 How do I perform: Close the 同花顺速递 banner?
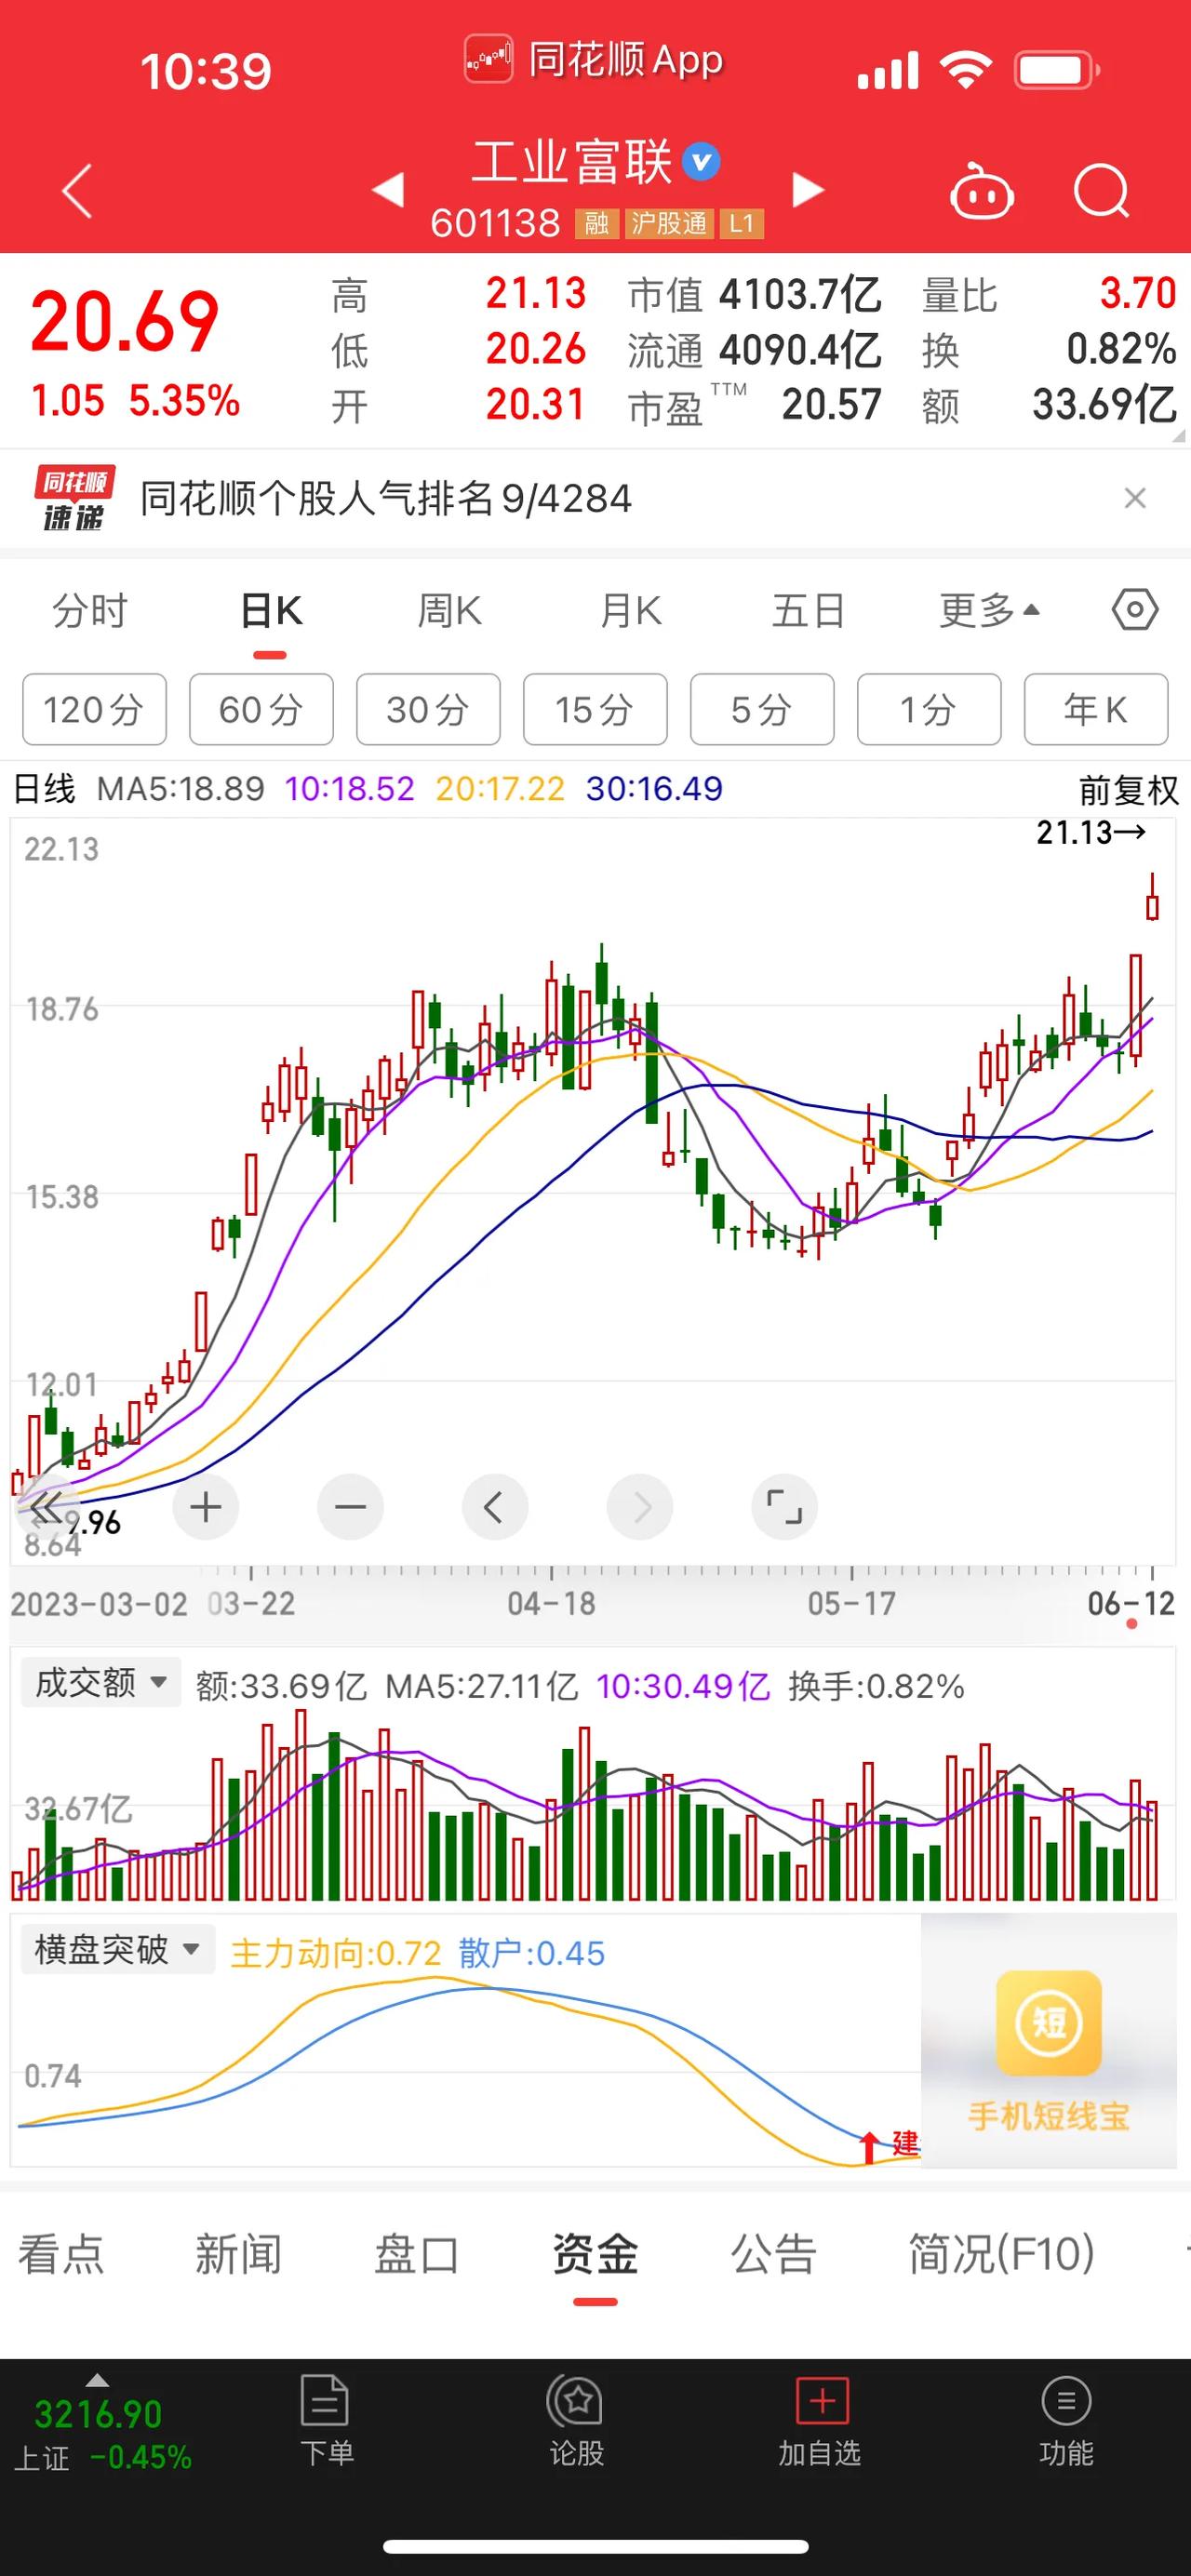click(x=1134, y=498)
